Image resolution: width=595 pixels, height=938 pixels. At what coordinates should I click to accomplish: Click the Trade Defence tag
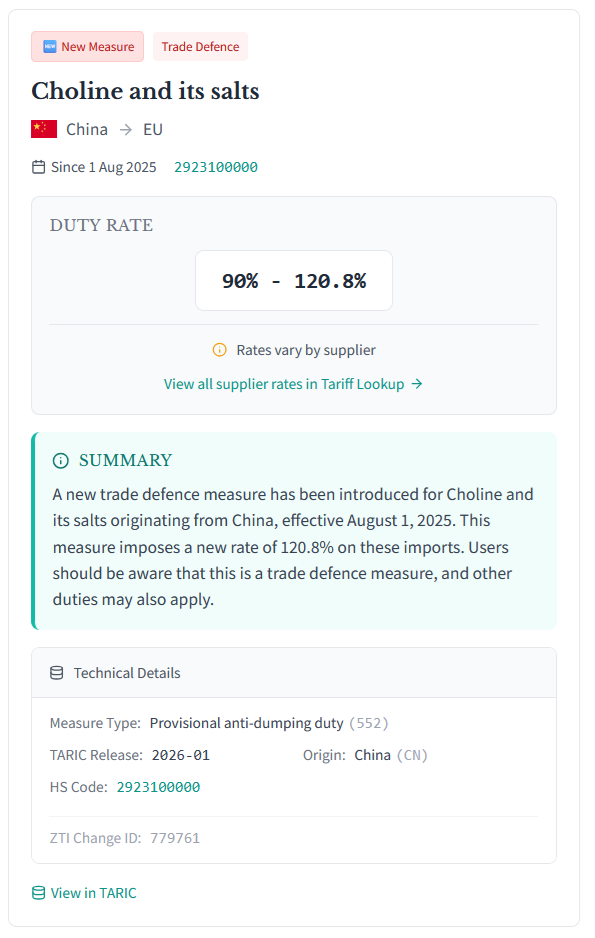(200, 46)
